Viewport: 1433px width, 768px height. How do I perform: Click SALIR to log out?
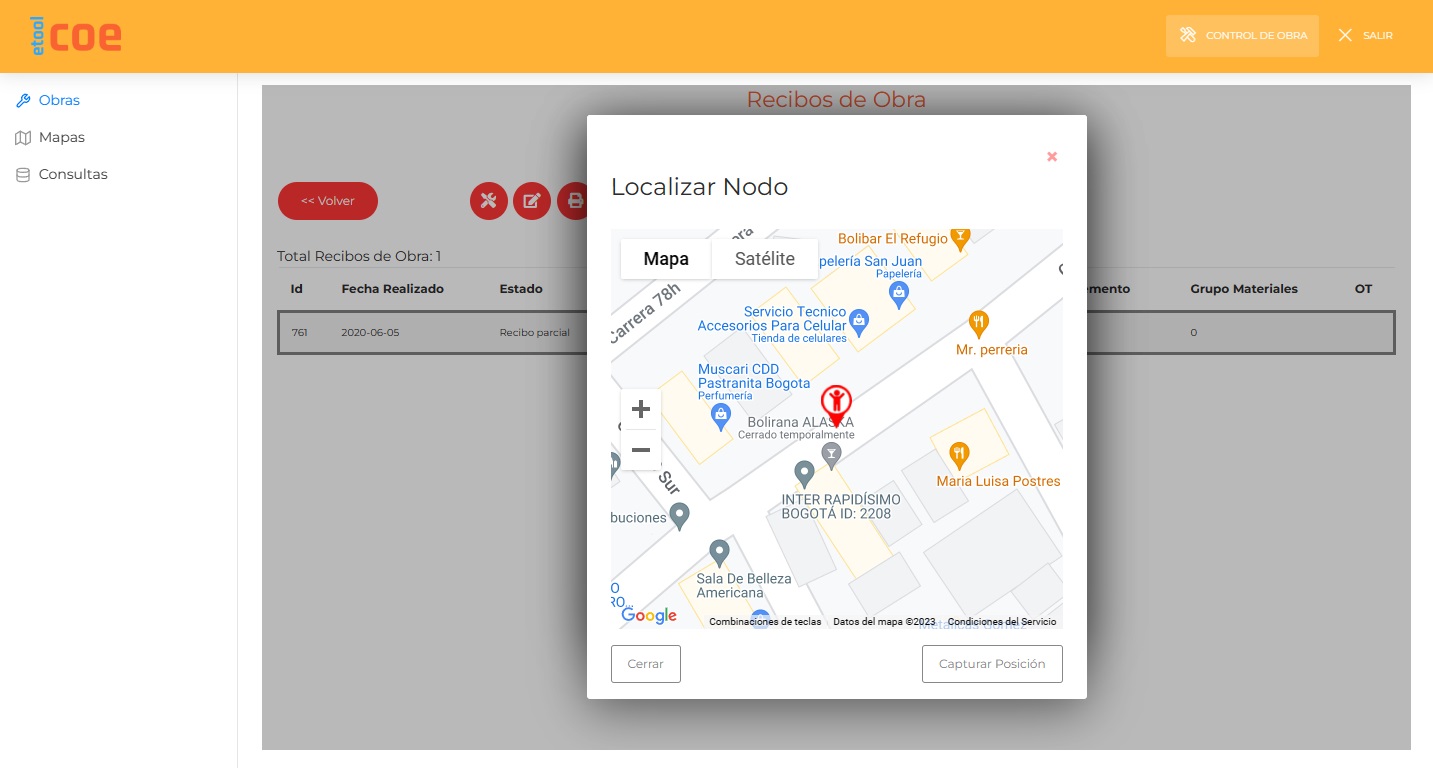tap(1366, 36)
